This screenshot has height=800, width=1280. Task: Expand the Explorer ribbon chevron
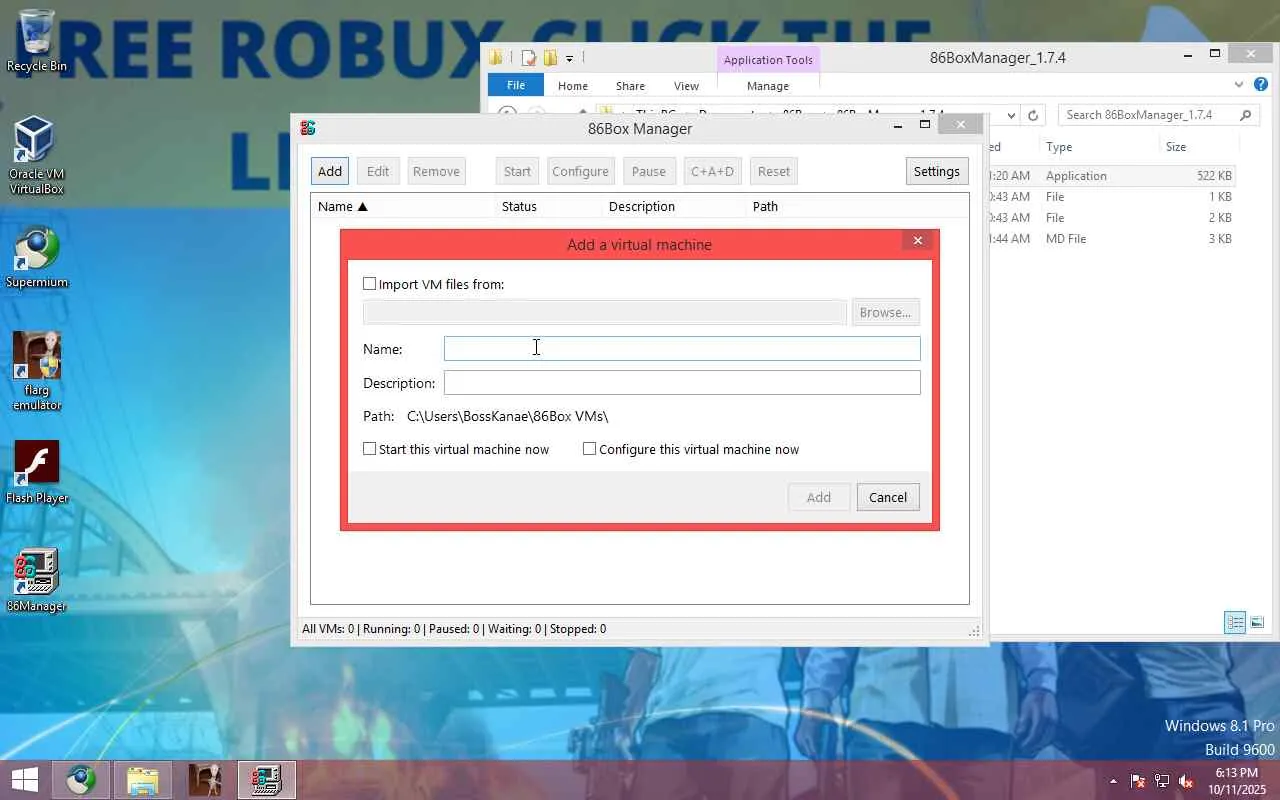point(1239,85)
